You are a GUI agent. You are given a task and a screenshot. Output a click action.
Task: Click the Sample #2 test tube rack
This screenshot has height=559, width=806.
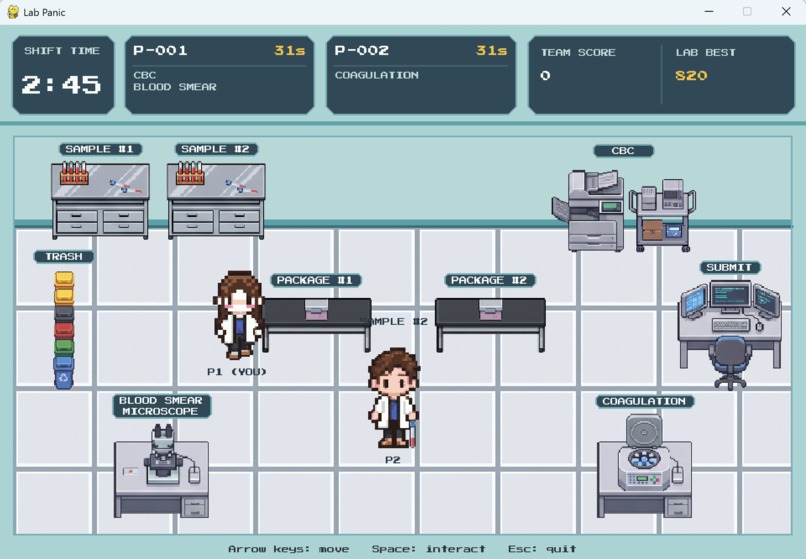190,173
